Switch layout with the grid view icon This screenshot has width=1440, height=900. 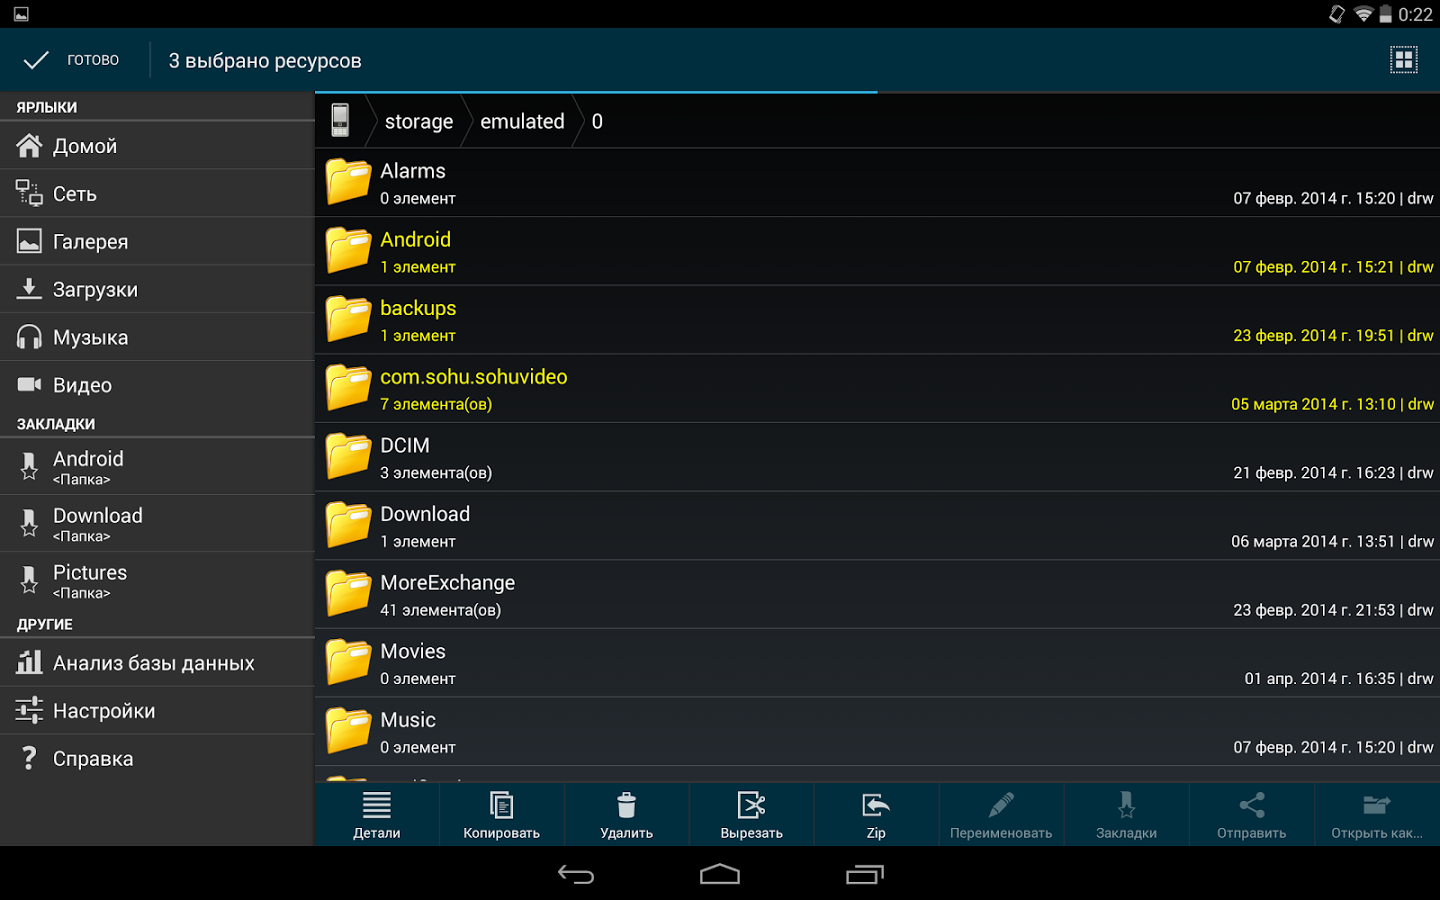1404,60
